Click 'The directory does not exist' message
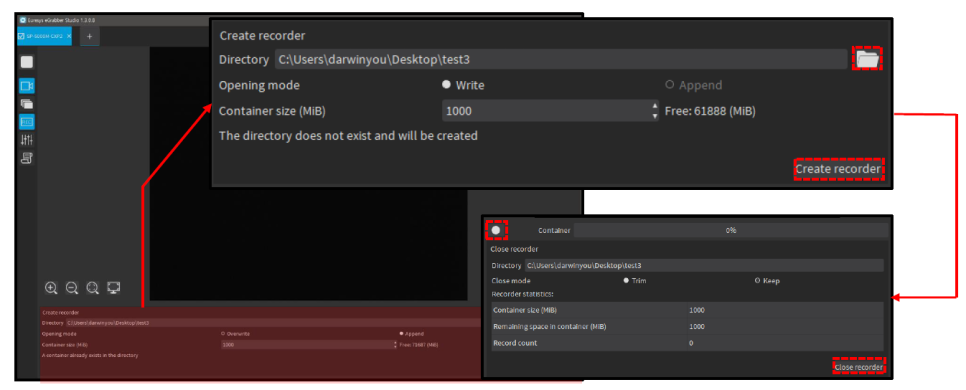Viewport: 966px width, 390px height. 348,135
